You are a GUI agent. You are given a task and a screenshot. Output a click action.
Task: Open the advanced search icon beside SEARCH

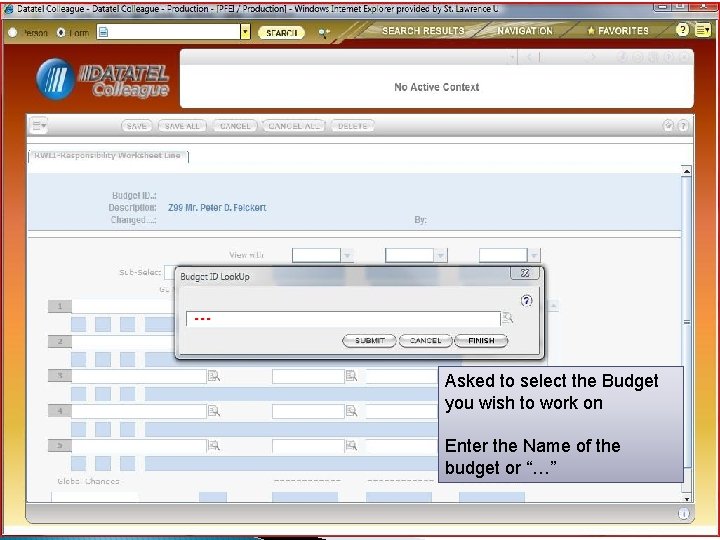[324, 32]
